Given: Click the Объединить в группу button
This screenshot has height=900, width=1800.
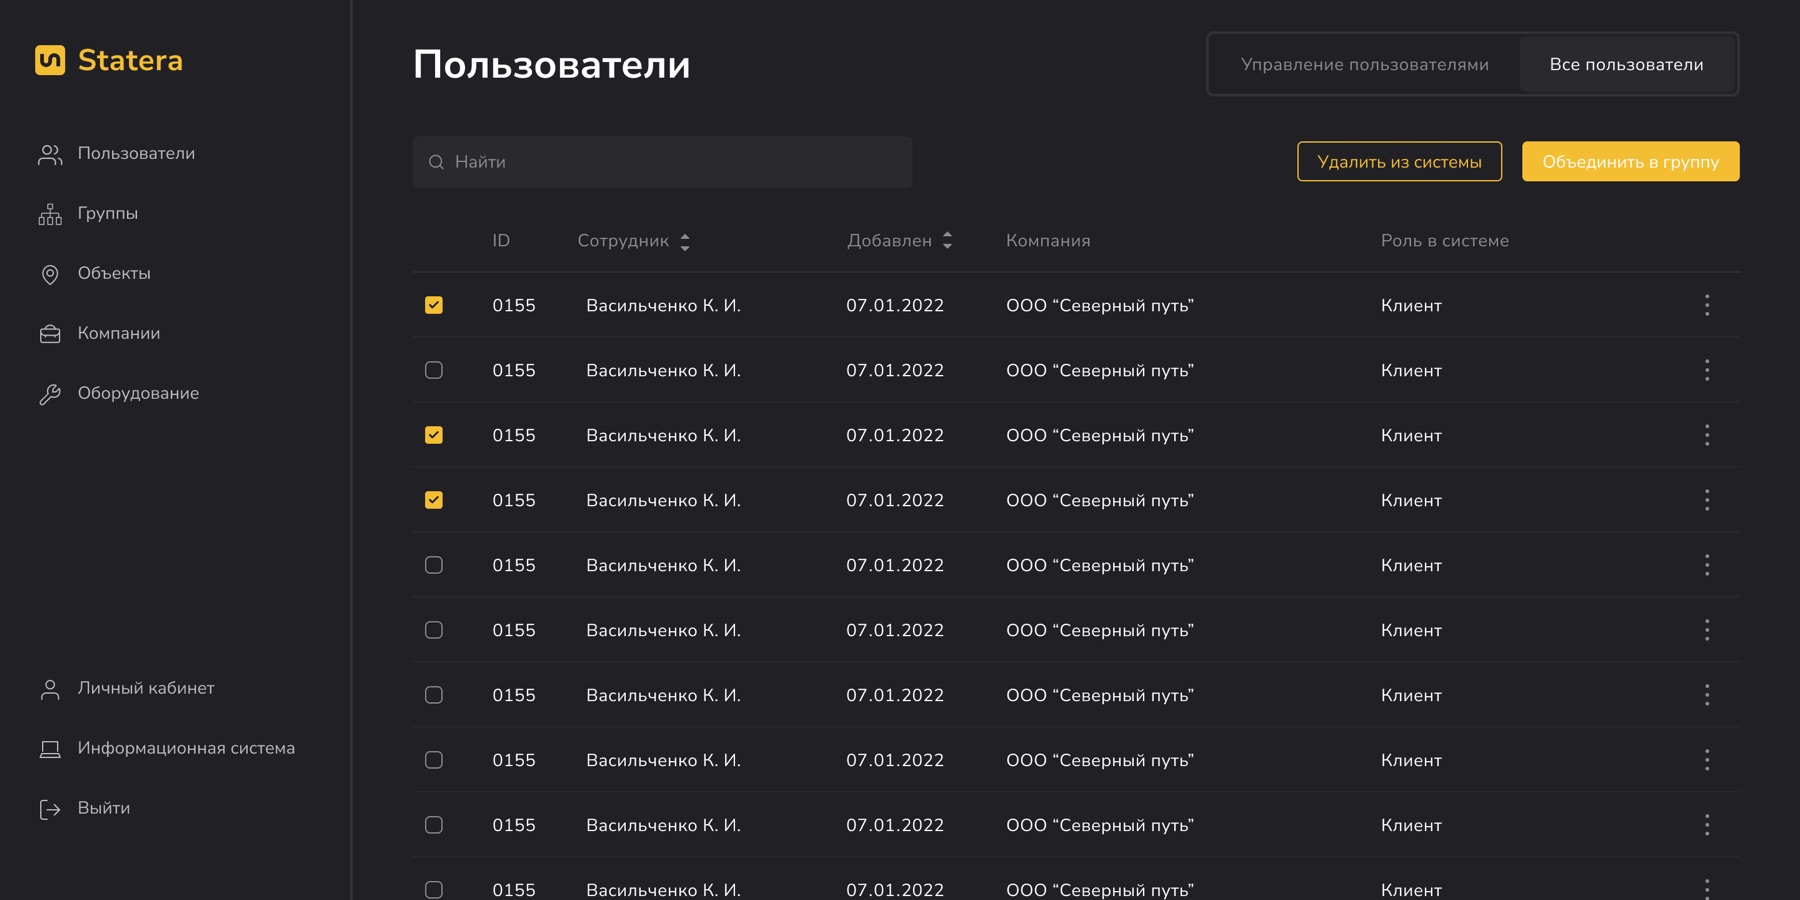Looking at the screenshot, I should pyautogui.click(x=1630, y=161).
